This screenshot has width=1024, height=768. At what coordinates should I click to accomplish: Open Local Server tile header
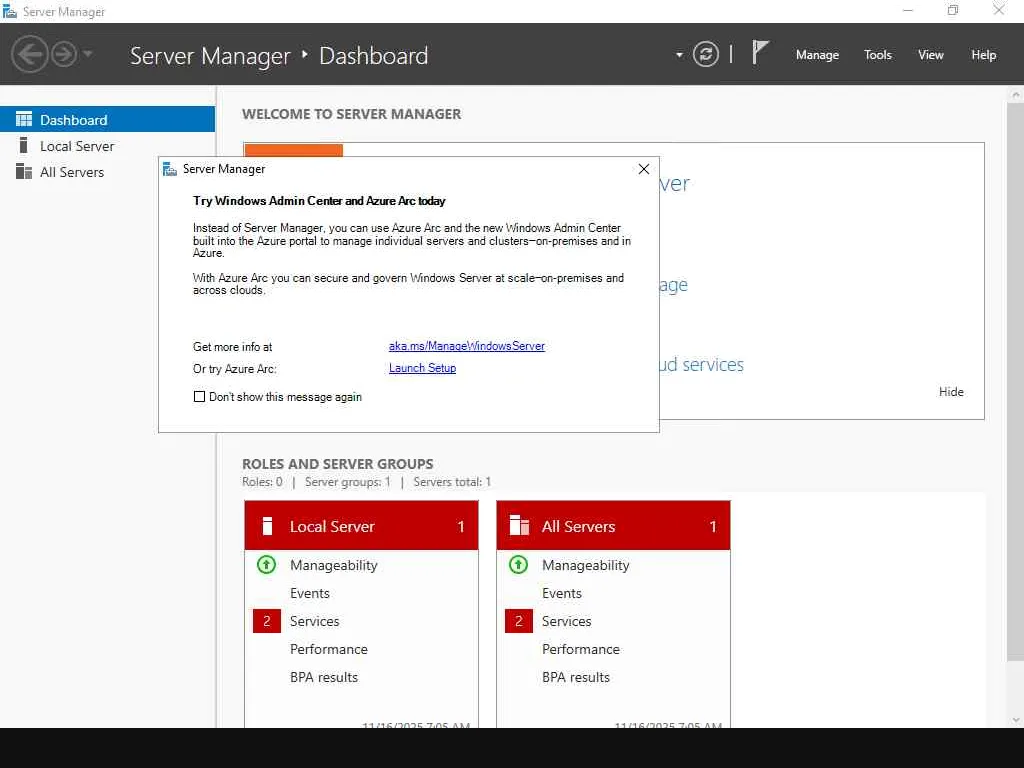361,526
